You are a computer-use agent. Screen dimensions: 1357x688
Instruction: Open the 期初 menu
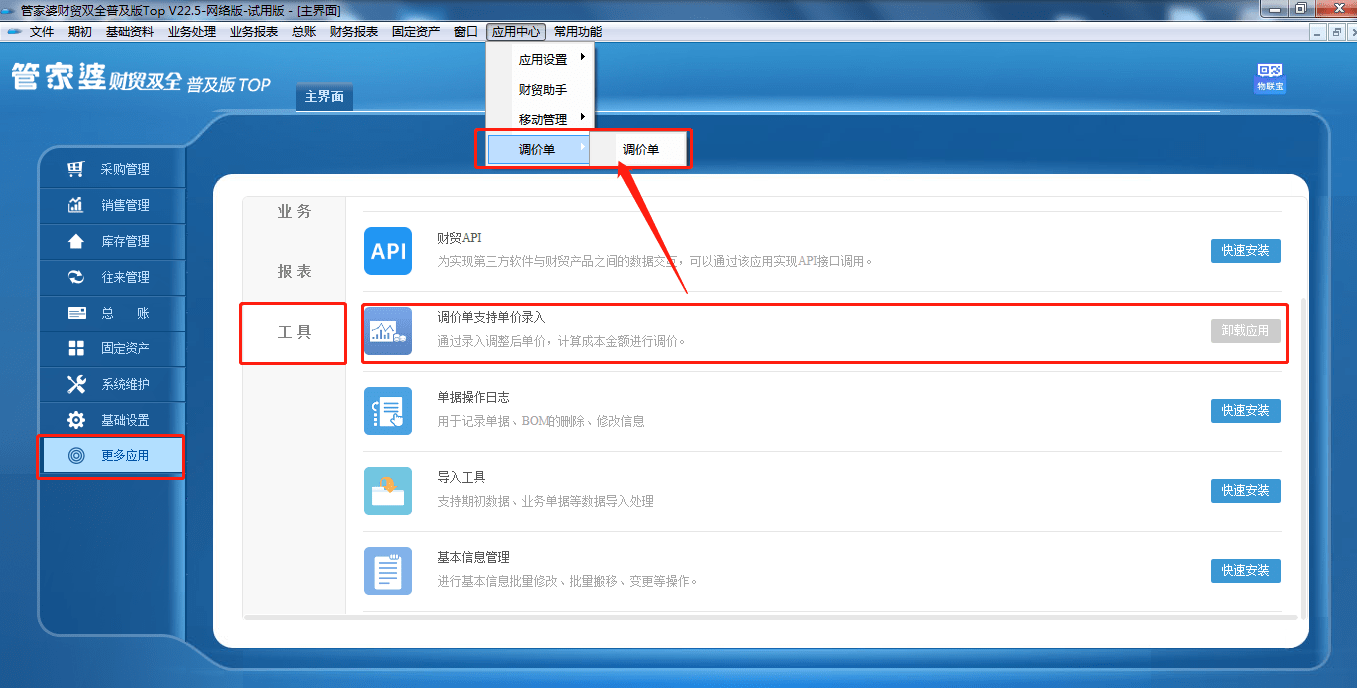tap(80, 32)
